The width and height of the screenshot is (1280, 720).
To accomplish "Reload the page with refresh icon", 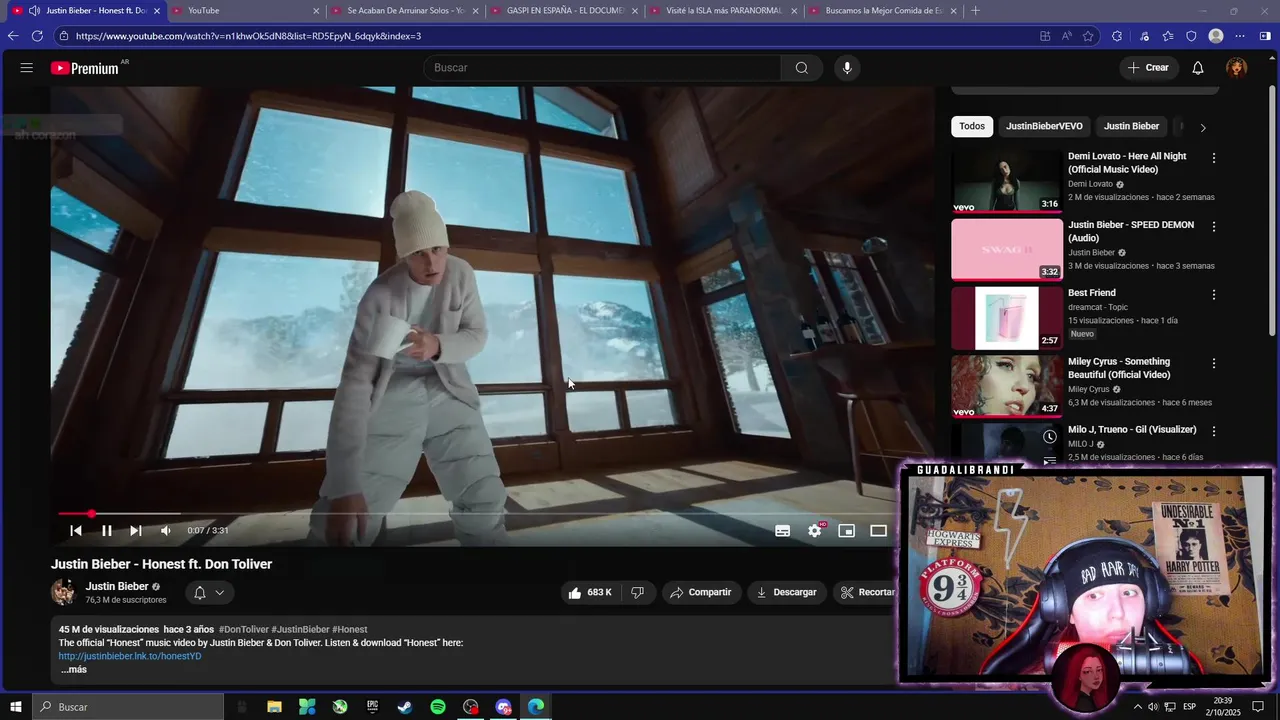I will tap(37, 36).
